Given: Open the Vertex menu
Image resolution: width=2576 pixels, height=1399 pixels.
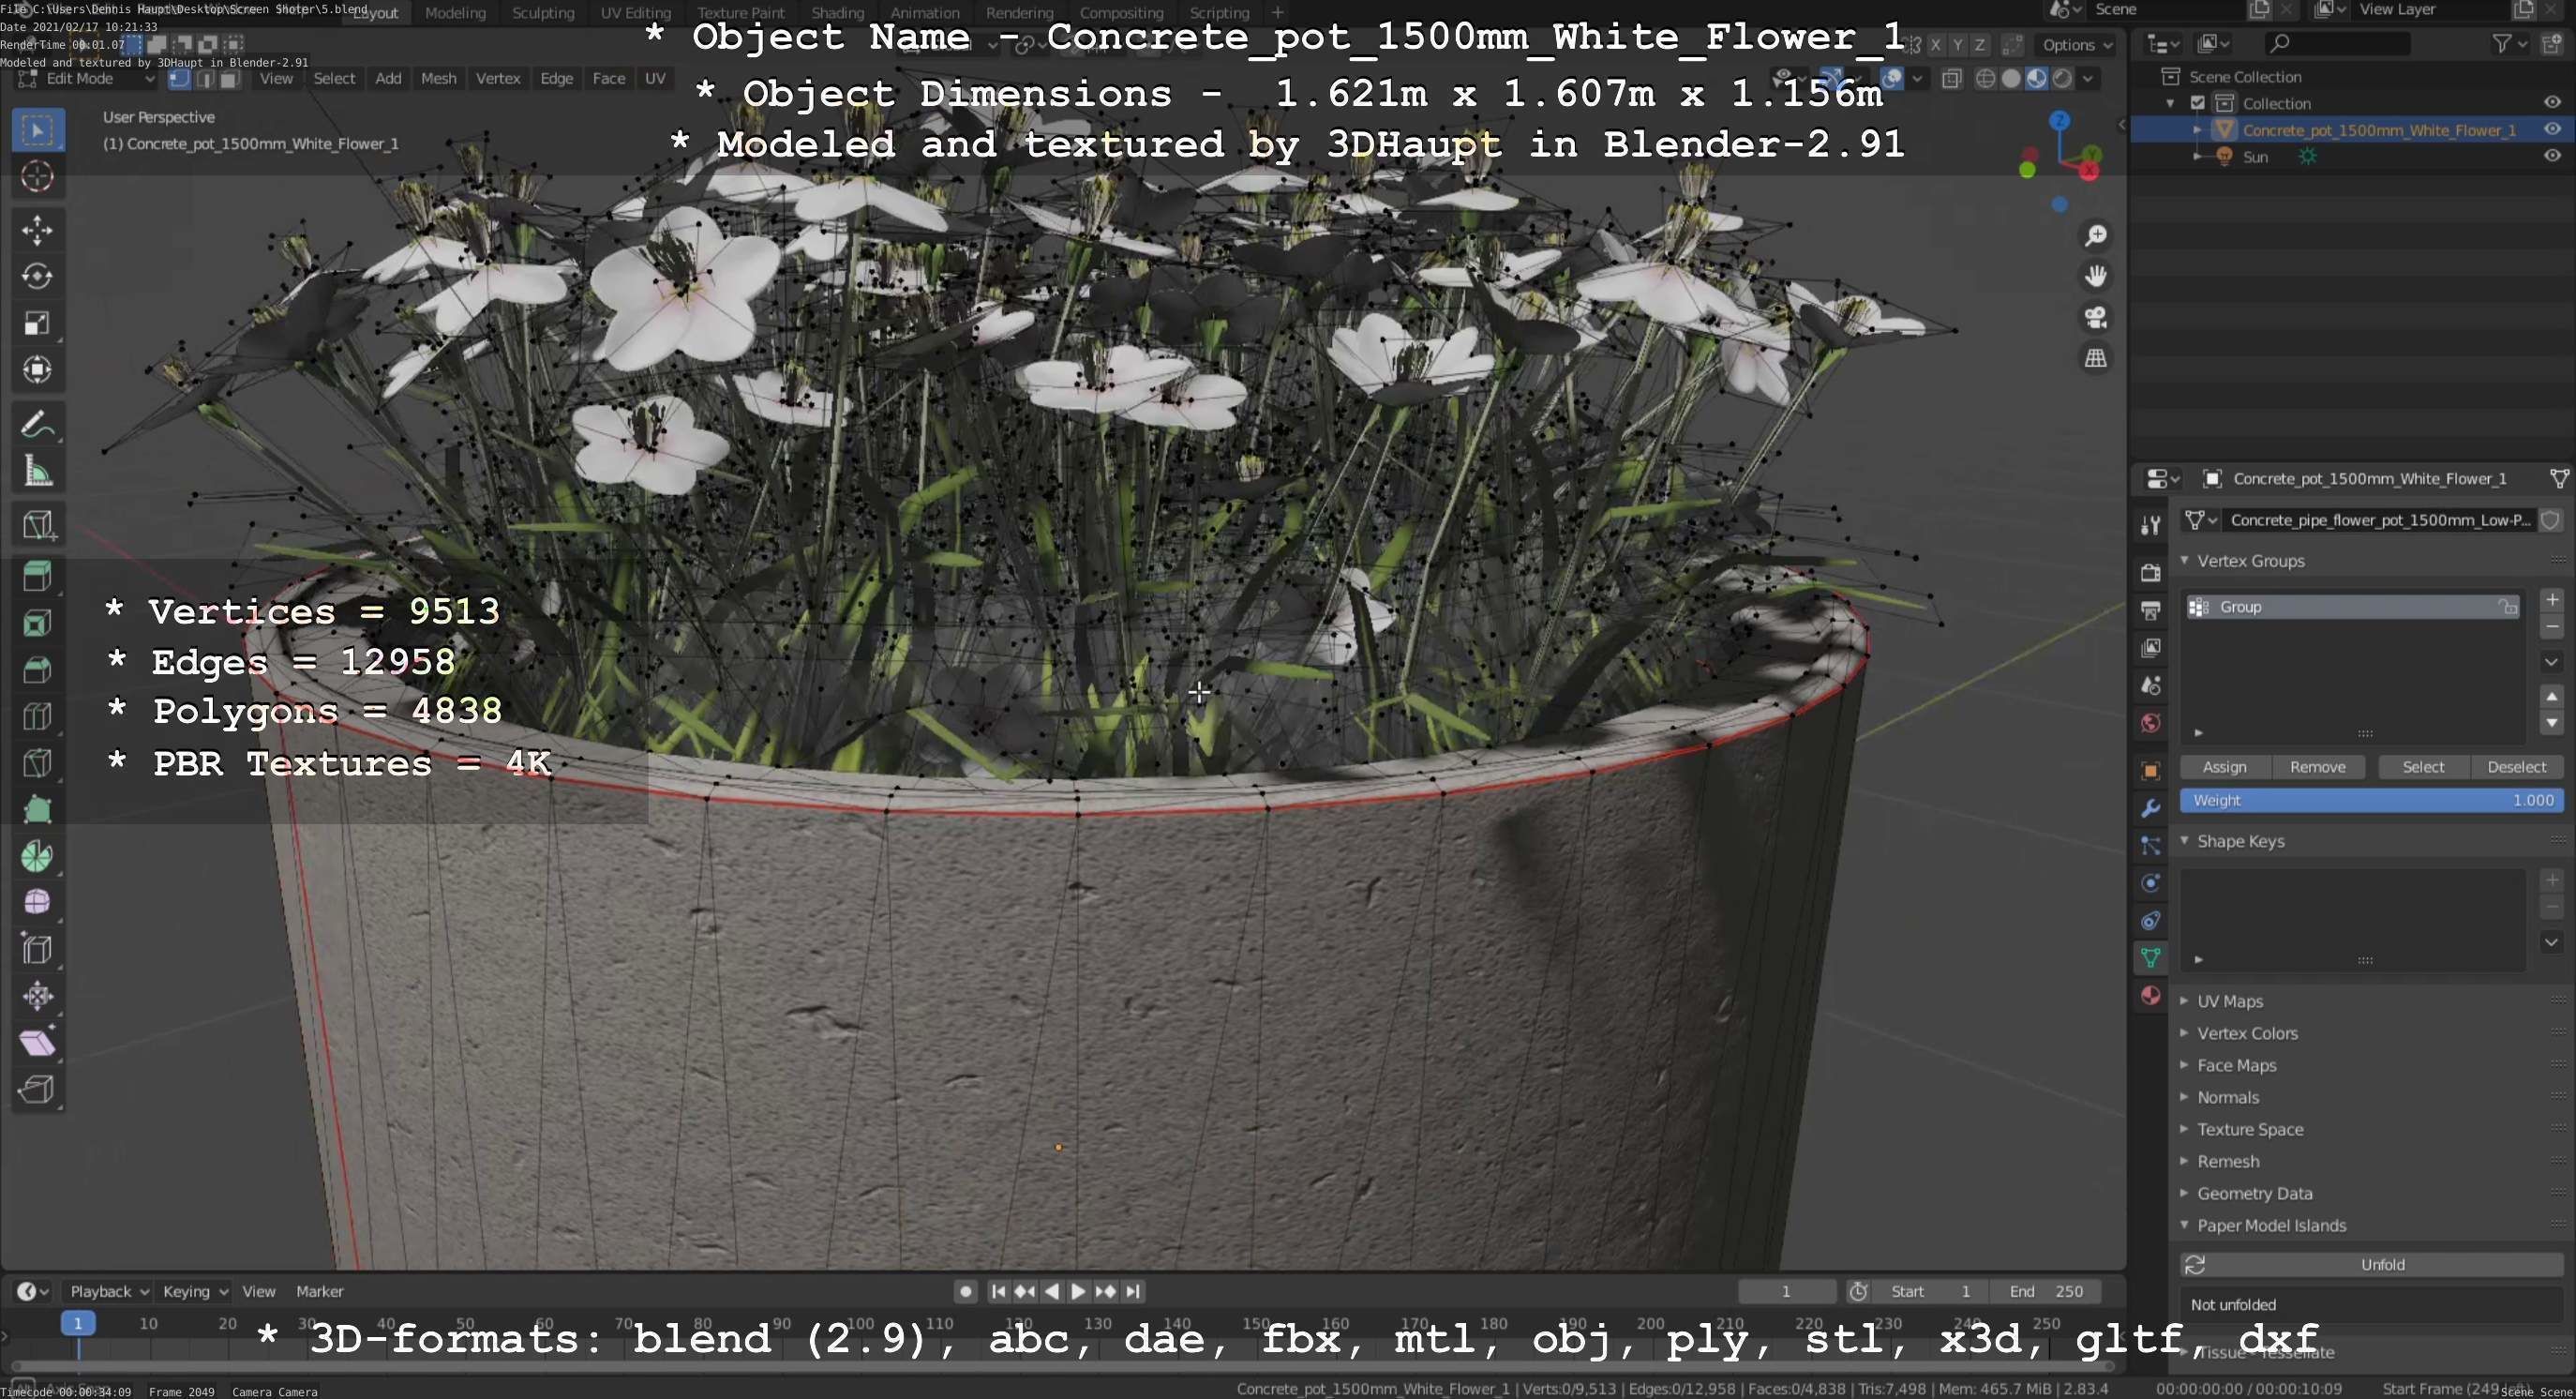Looking at the screenshot, I should pyautogui.click(x=498, y=79).
